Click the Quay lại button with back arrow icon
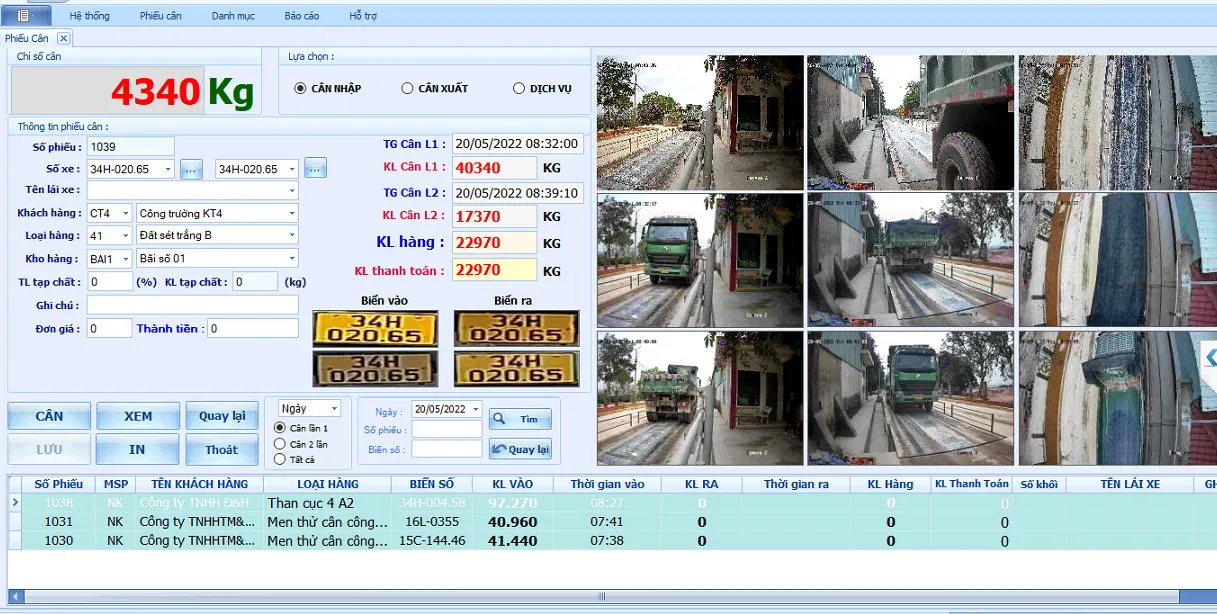 point(520,449)
